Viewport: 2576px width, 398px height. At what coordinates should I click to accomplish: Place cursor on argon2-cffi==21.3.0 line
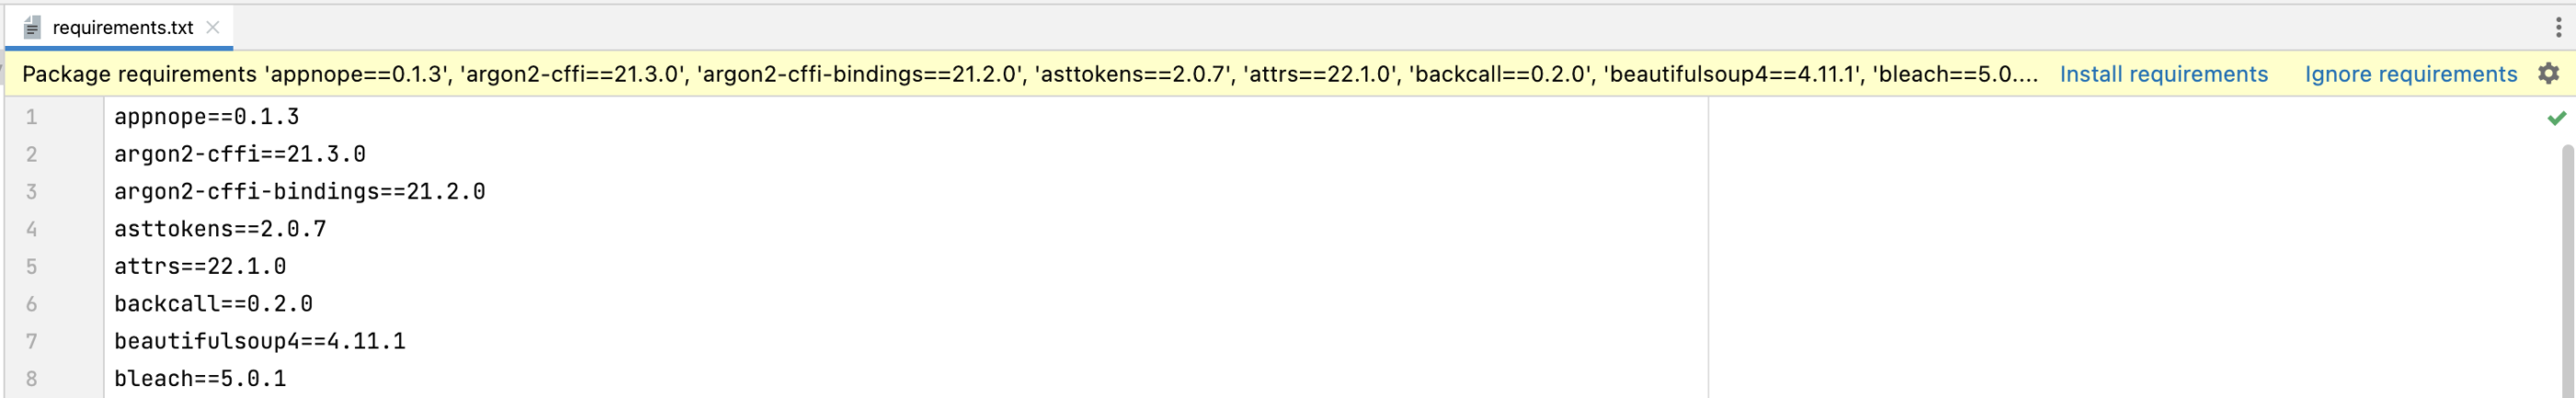tap(240, 154)
